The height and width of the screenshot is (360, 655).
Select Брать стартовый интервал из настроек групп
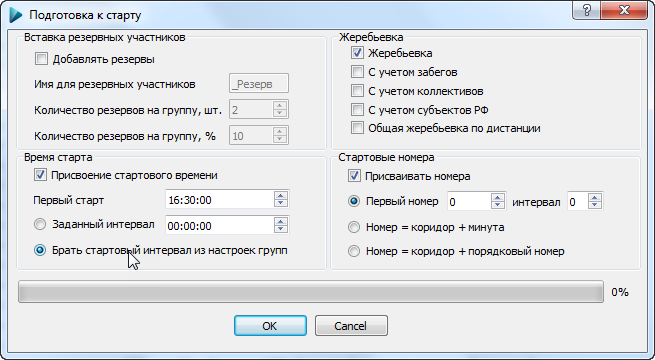pos(40,251)
